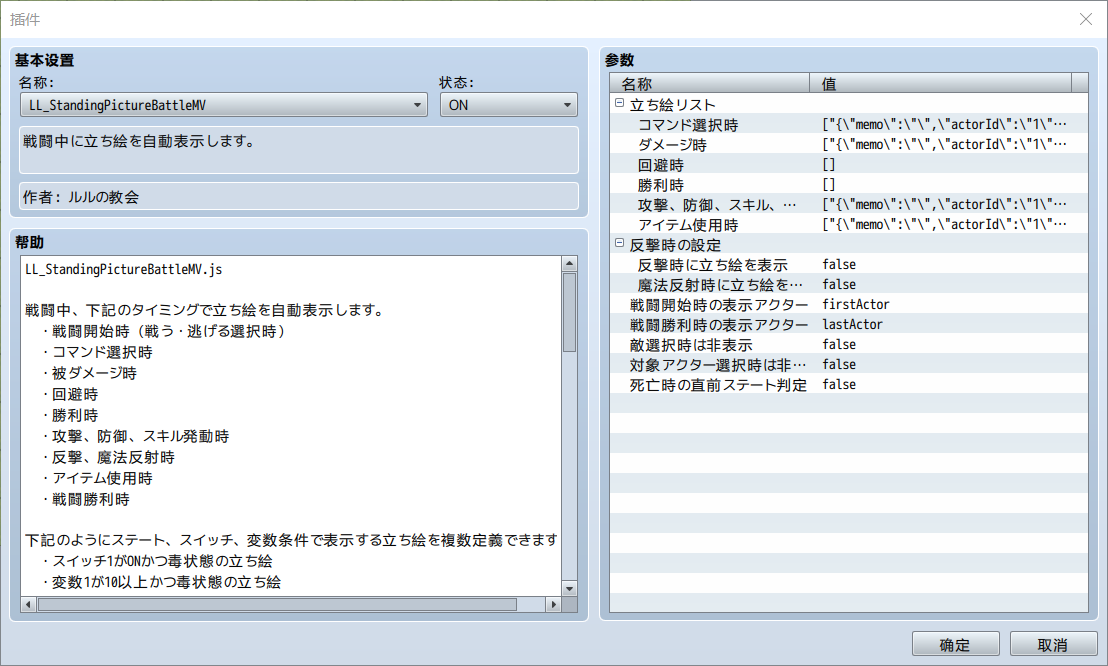Image resolution: width=1108 pixels, height=666 pixels.
Task: Select the ダメージ時 parameter row
Action: click(x=849, y=144)
